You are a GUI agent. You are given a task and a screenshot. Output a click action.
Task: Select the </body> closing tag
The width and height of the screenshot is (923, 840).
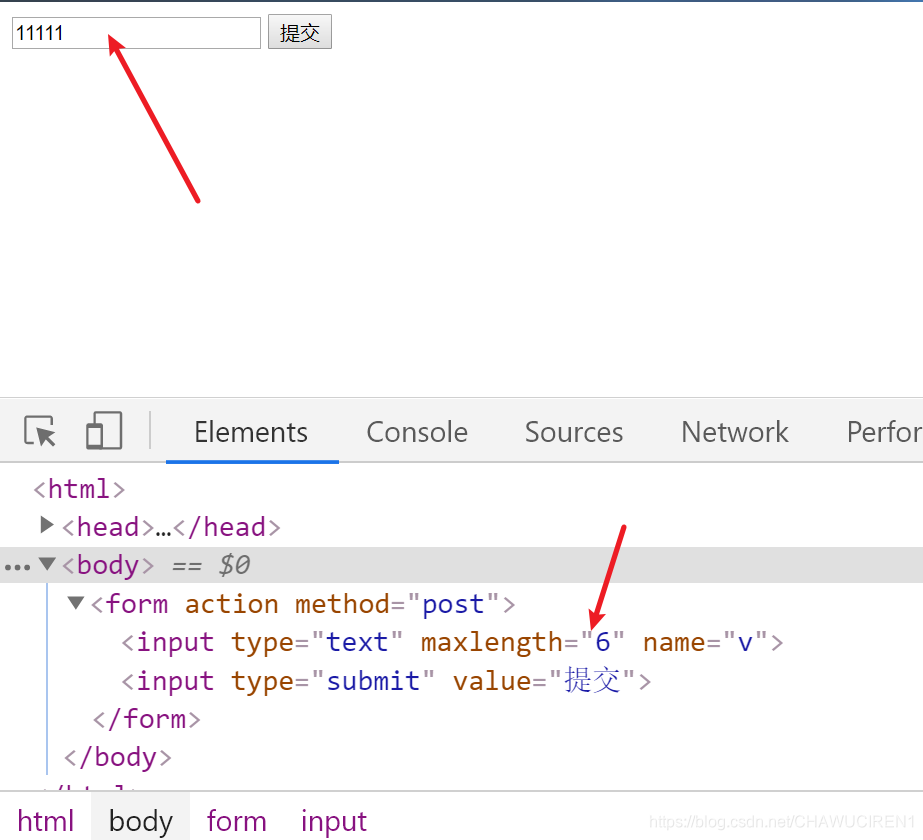[x=118, y=757]
